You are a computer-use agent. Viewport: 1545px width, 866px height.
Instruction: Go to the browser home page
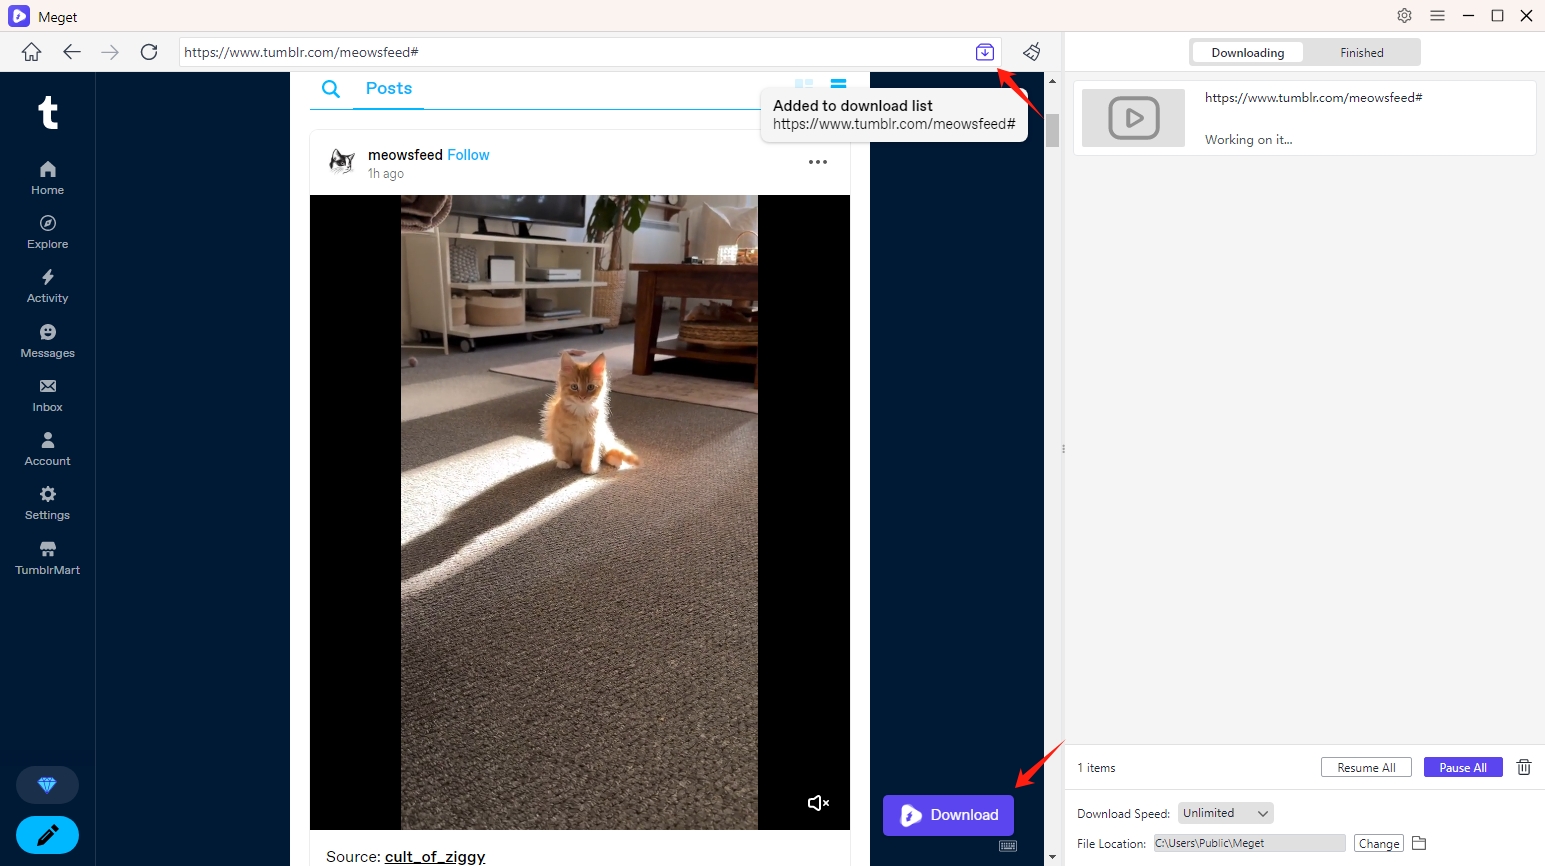coord(32,52)
